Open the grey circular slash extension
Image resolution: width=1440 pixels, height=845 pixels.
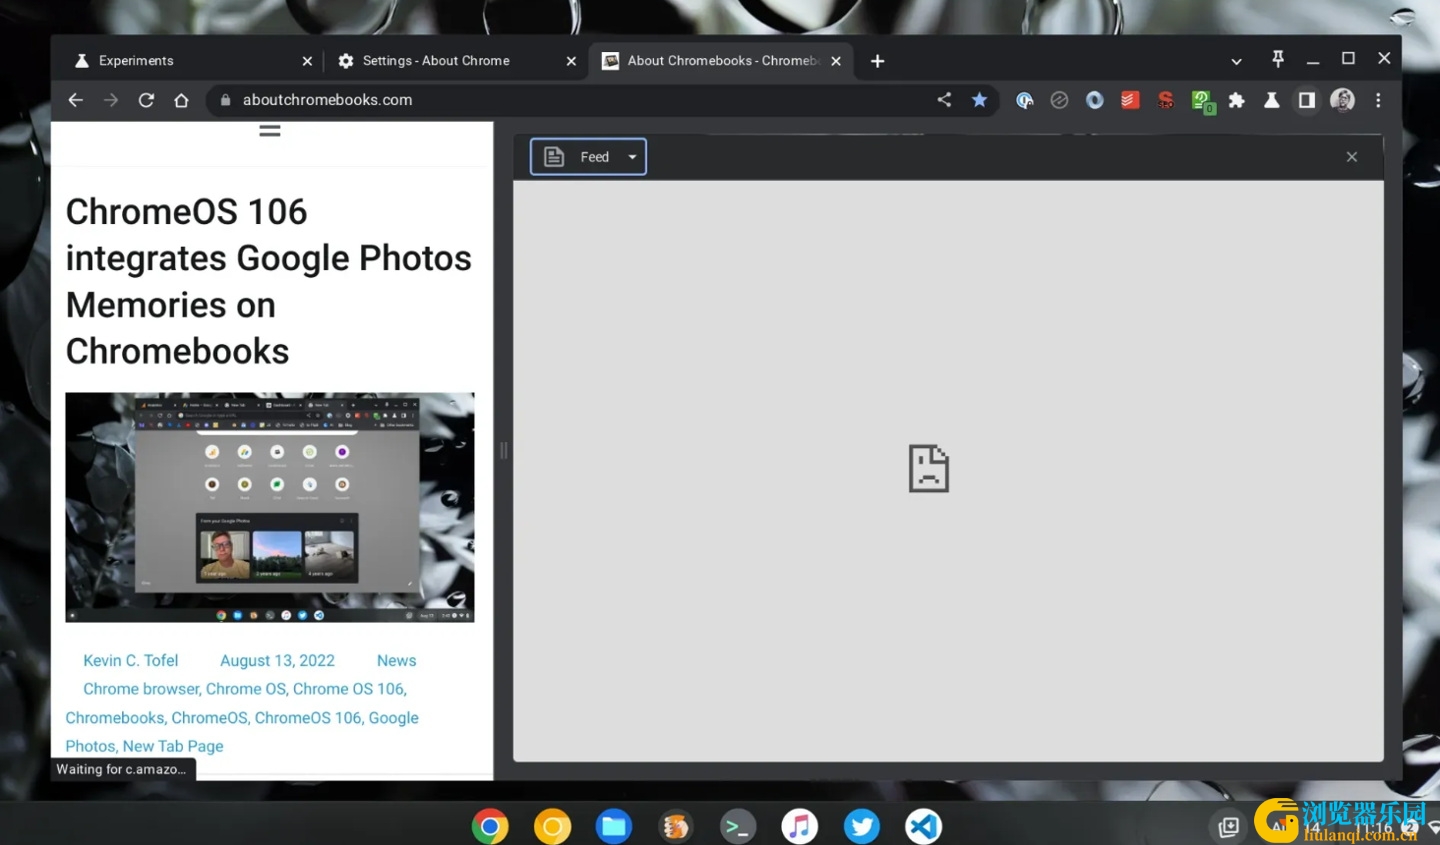(1060, 100)
